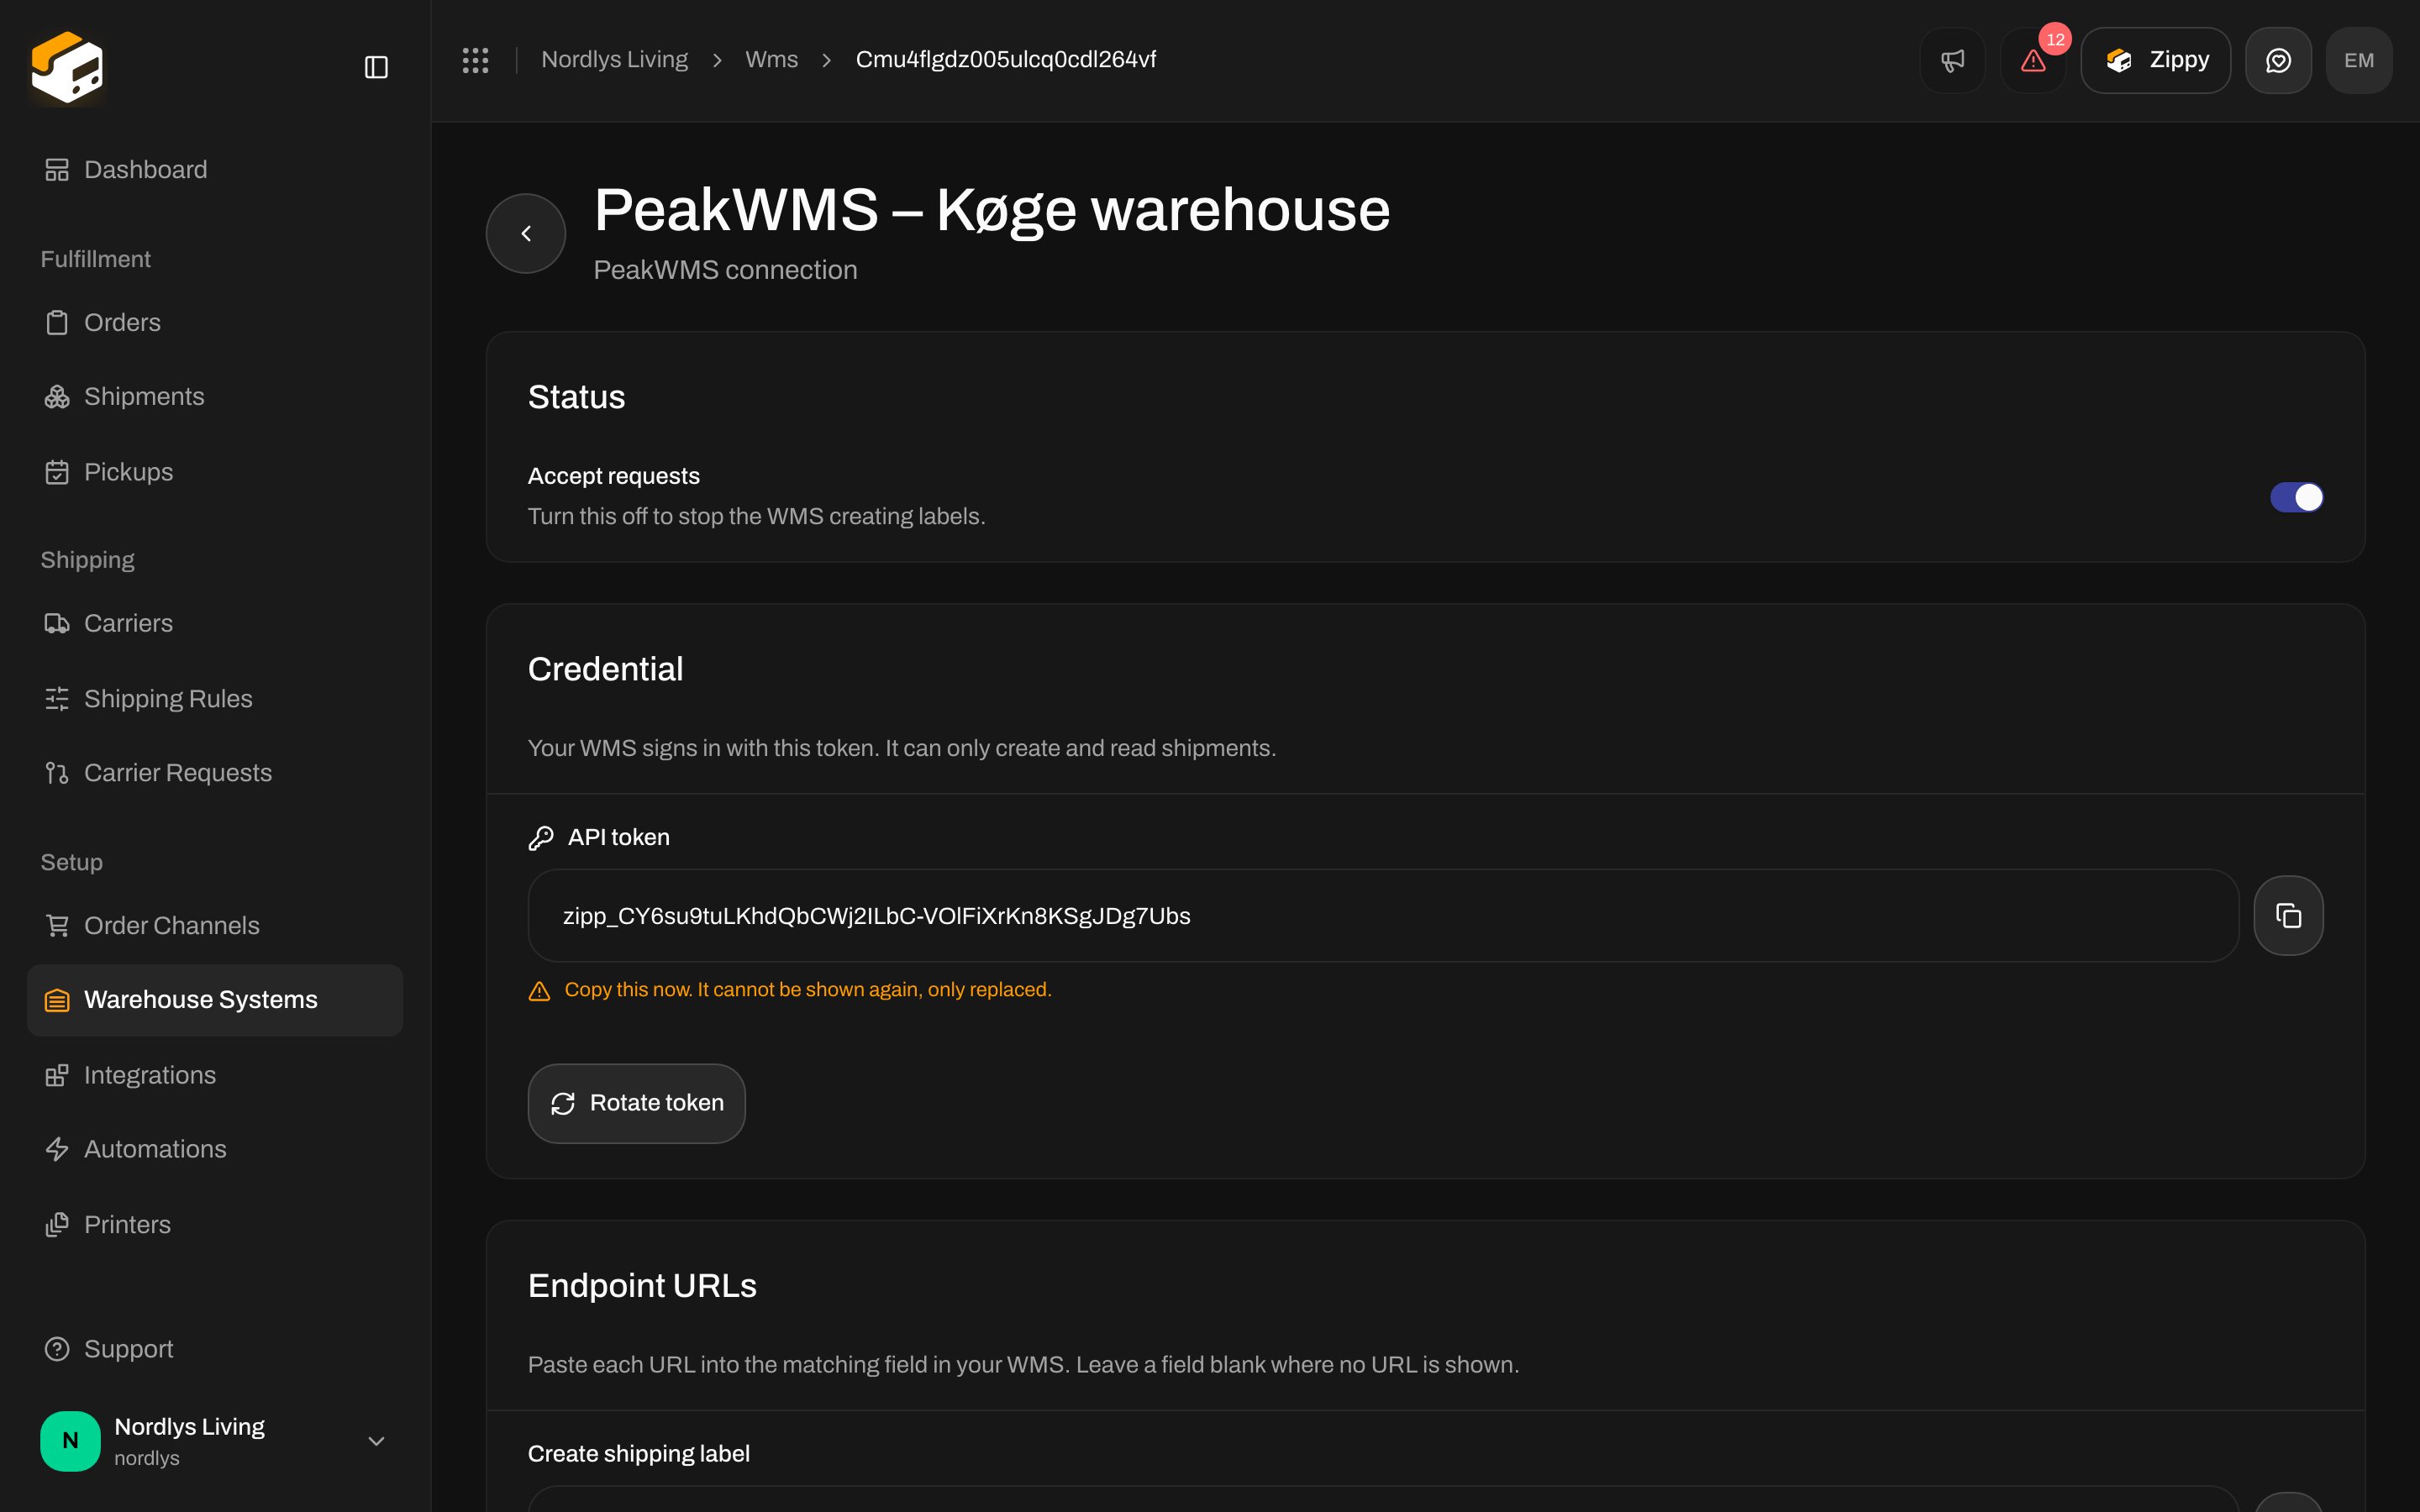The image size is (2420, 1512).
Task: Click the 'Credential' heading
Action: (606, 669)
